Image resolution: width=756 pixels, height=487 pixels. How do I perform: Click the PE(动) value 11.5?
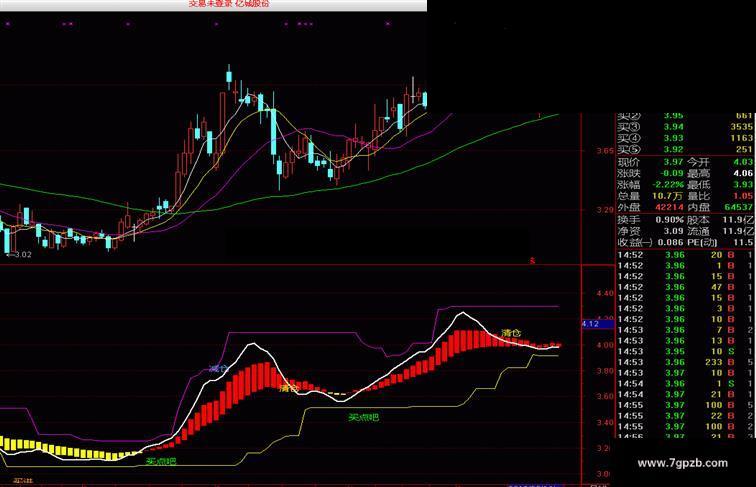click(743, 243)
